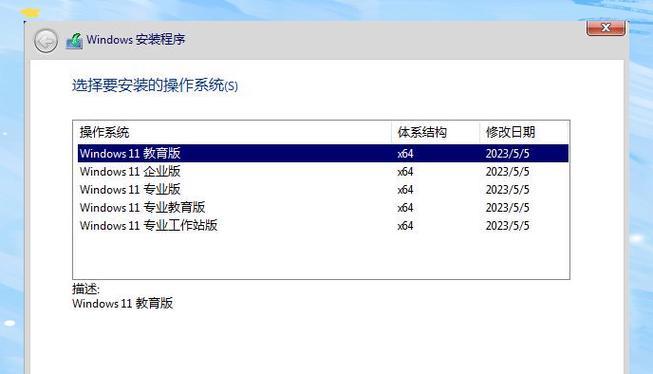653x374 pixels.
Task: Select Windows 11 专业教育版 entry
Action: (x=323, y=207)
